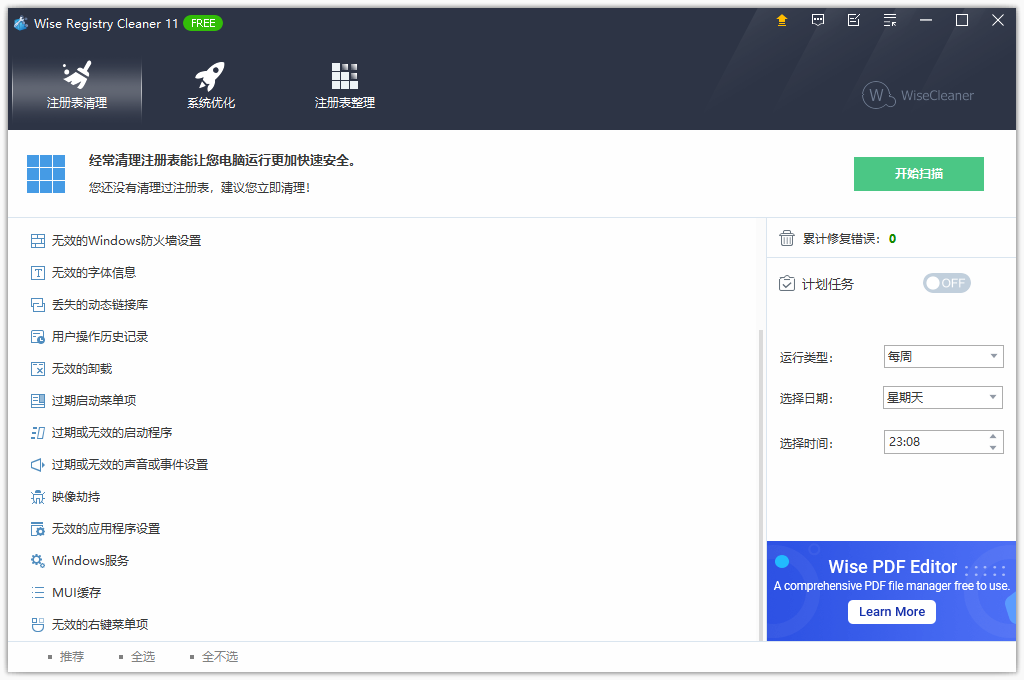This screenshot has height=680, width=1024.
Task: Click 推荐 selection link
Action: (72, 656)
